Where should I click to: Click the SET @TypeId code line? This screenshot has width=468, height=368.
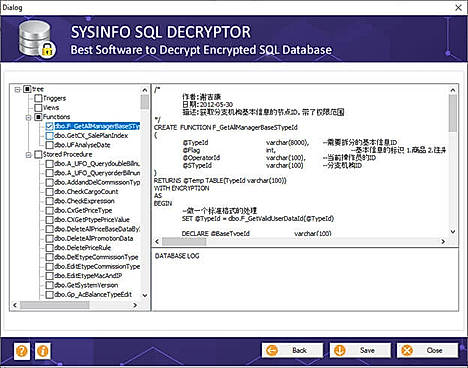258,219
